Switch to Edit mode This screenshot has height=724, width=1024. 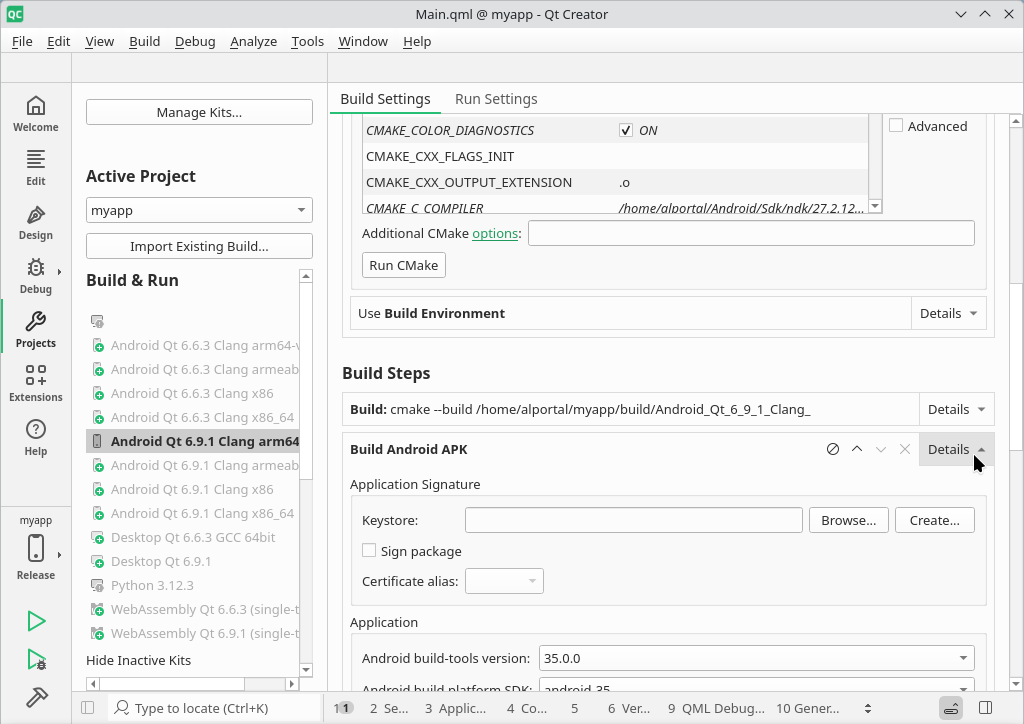point(36,168)
